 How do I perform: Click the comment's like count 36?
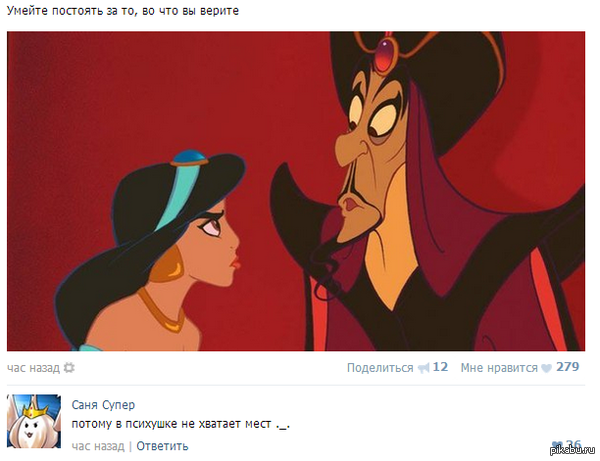click(x=573, y=445)
